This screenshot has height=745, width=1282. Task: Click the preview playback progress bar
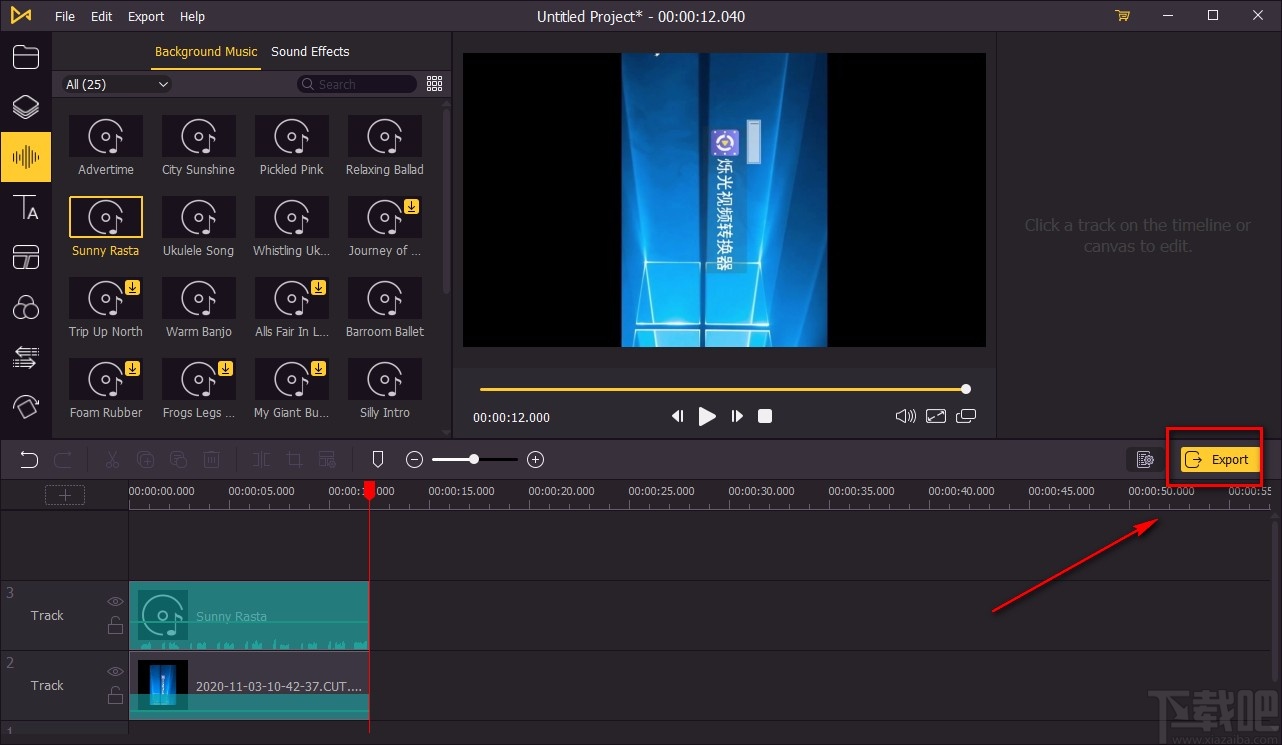(x=723, y=389)
